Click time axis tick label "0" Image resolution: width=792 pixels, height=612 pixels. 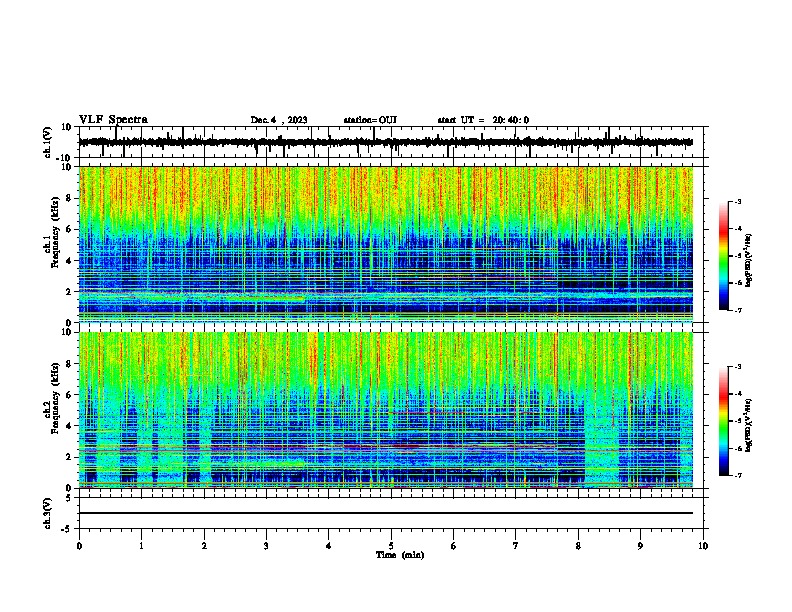79,546
